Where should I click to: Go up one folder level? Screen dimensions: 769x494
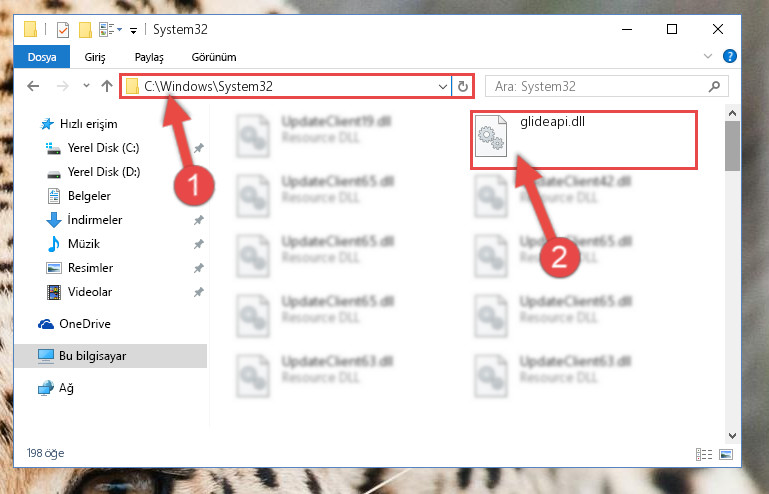106,86
